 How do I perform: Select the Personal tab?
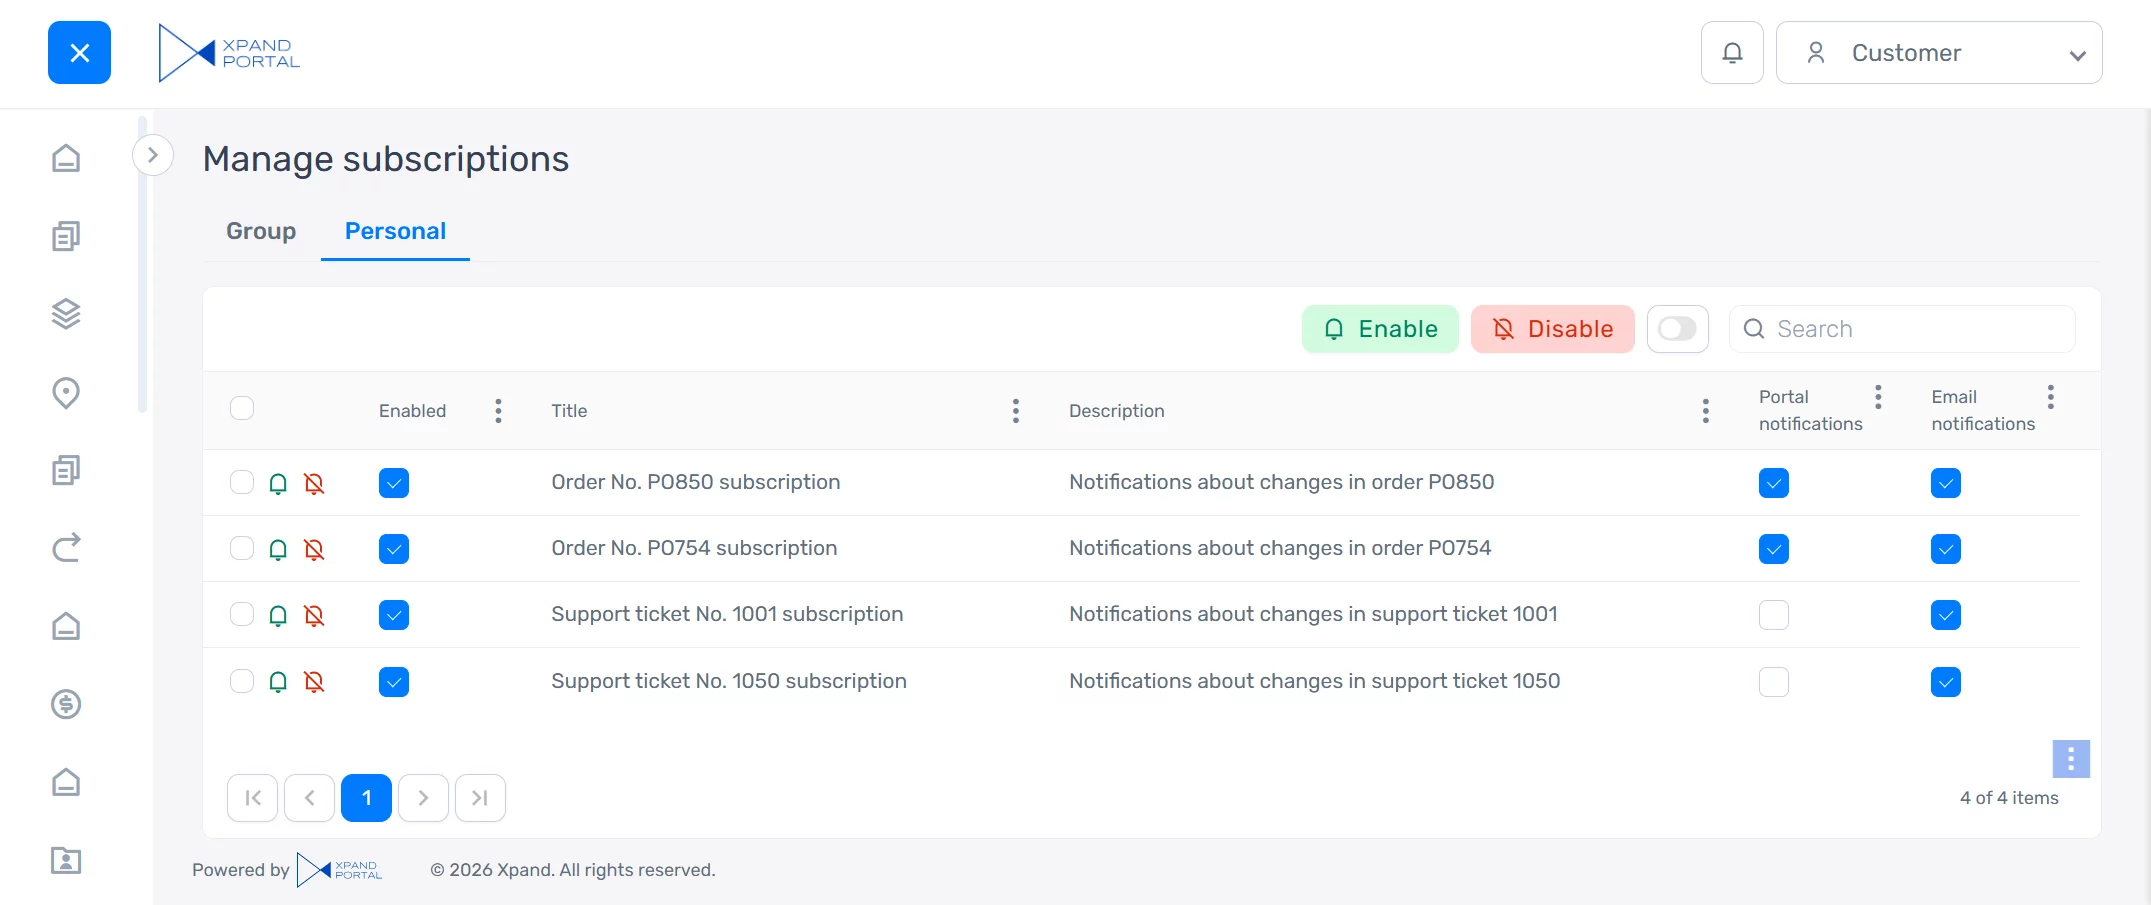[x=395, y=231]
